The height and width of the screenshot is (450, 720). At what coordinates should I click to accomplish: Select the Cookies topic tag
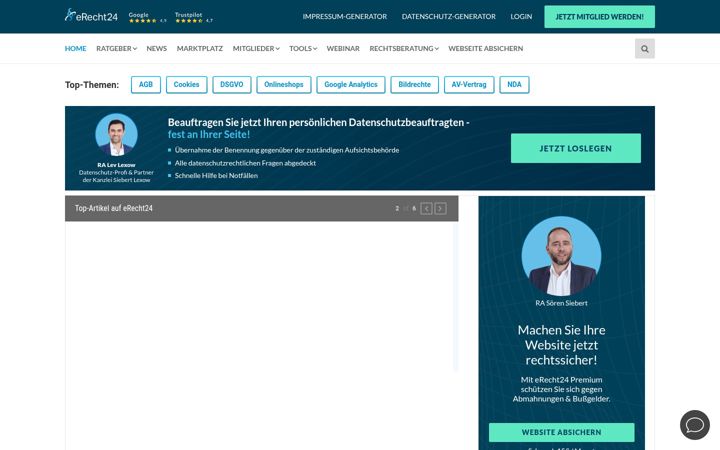(186, 84)
